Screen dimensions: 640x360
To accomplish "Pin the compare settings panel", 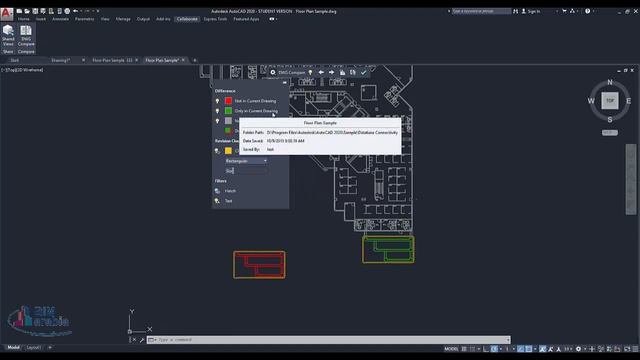I will coord(284,82).
